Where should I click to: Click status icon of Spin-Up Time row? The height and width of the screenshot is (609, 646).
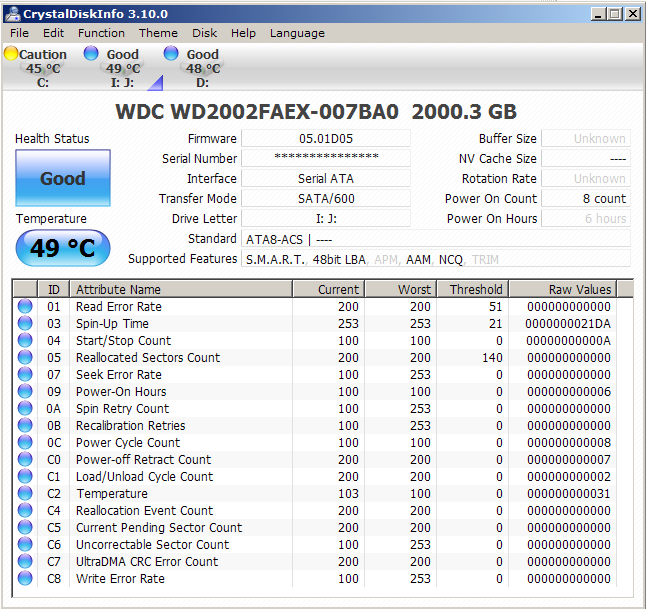25,323
